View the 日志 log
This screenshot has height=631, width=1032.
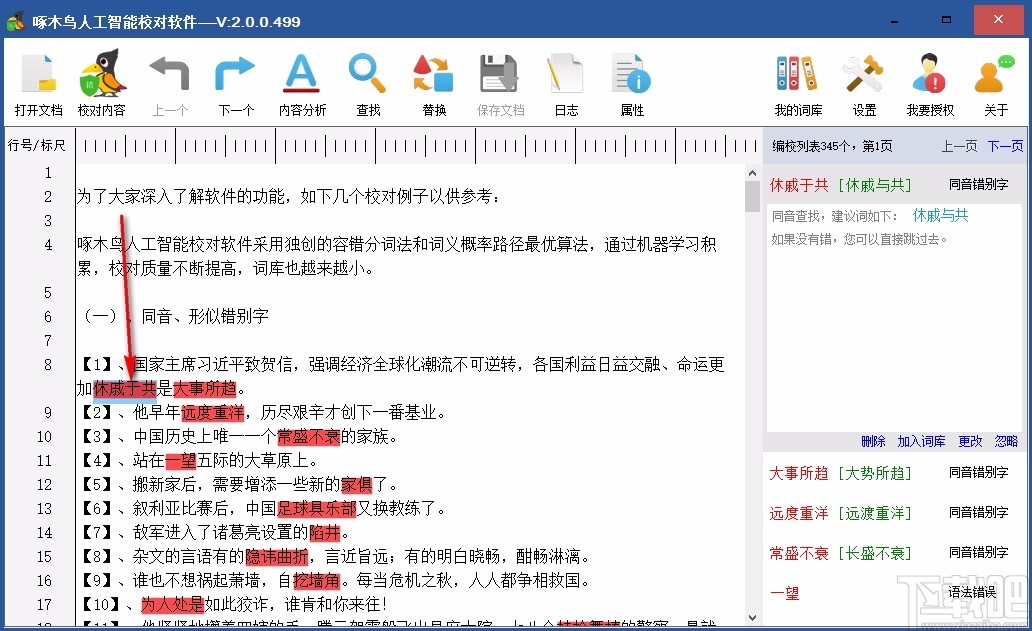tap(565, 84)
